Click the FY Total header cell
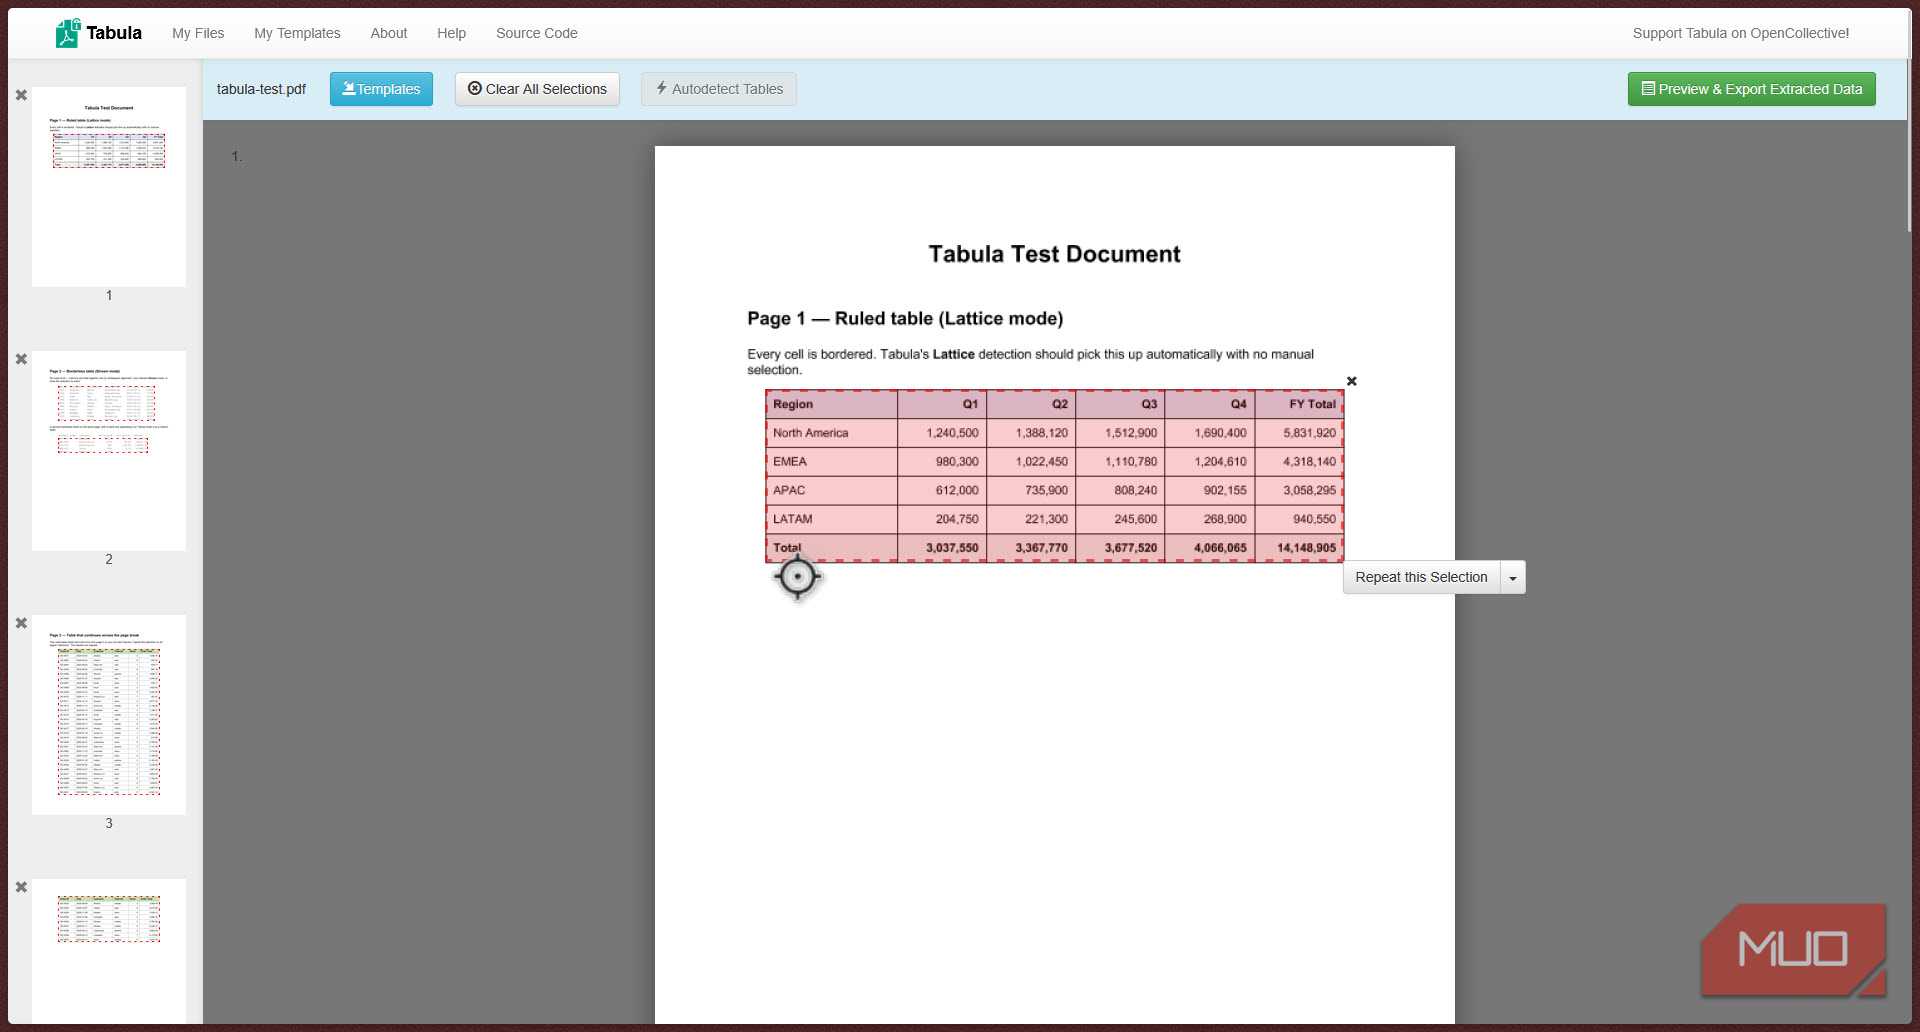This screenshot has width=1920, height=1032. [1299, 404]
